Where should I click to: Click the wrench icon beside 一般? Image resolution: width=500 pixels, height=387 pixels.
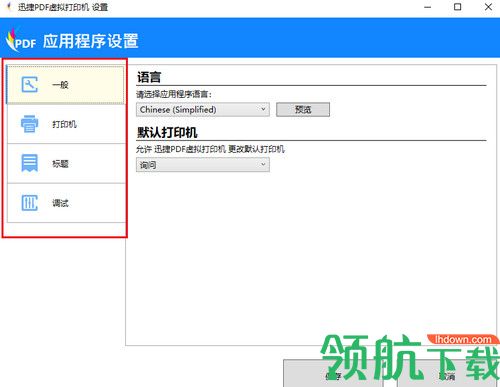click(x=30, y=84)
